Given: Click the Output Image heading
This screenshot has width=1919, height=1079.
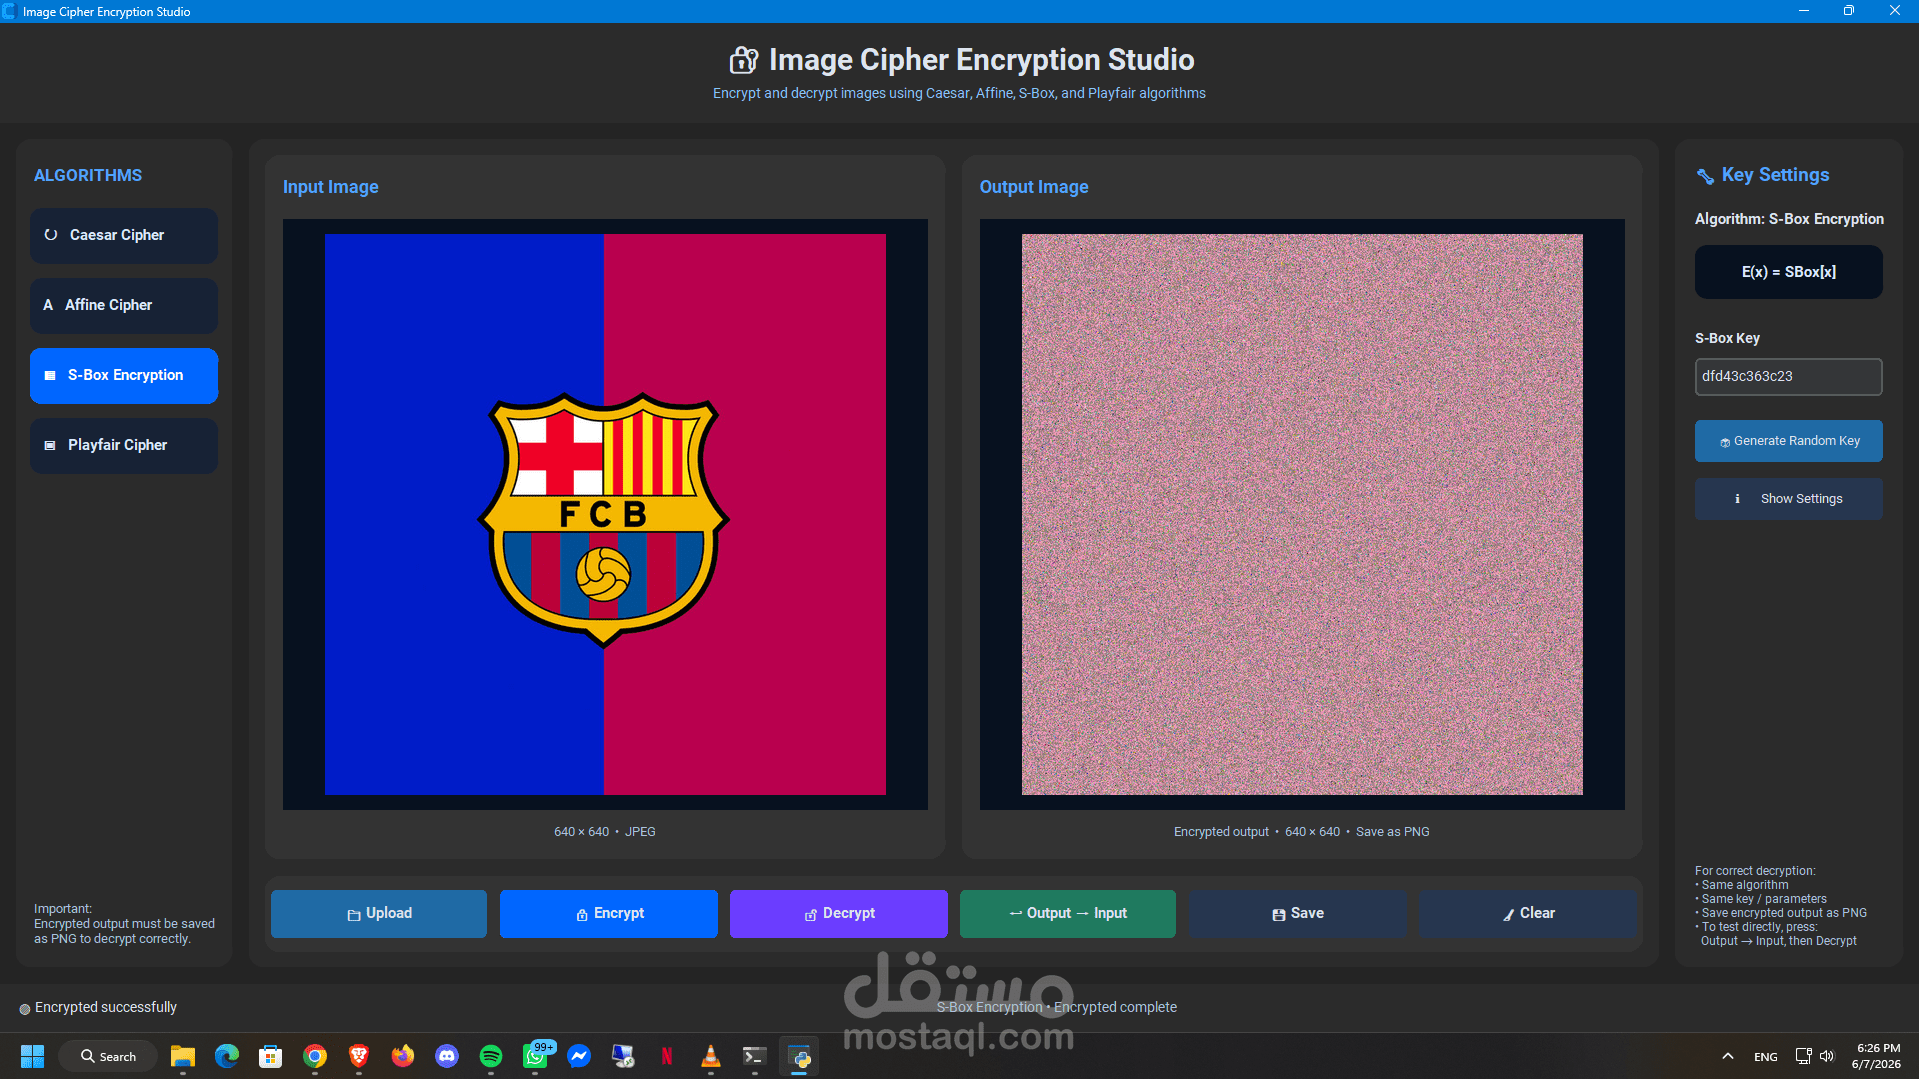Looking at the screenshot, I should point(1034,187).
